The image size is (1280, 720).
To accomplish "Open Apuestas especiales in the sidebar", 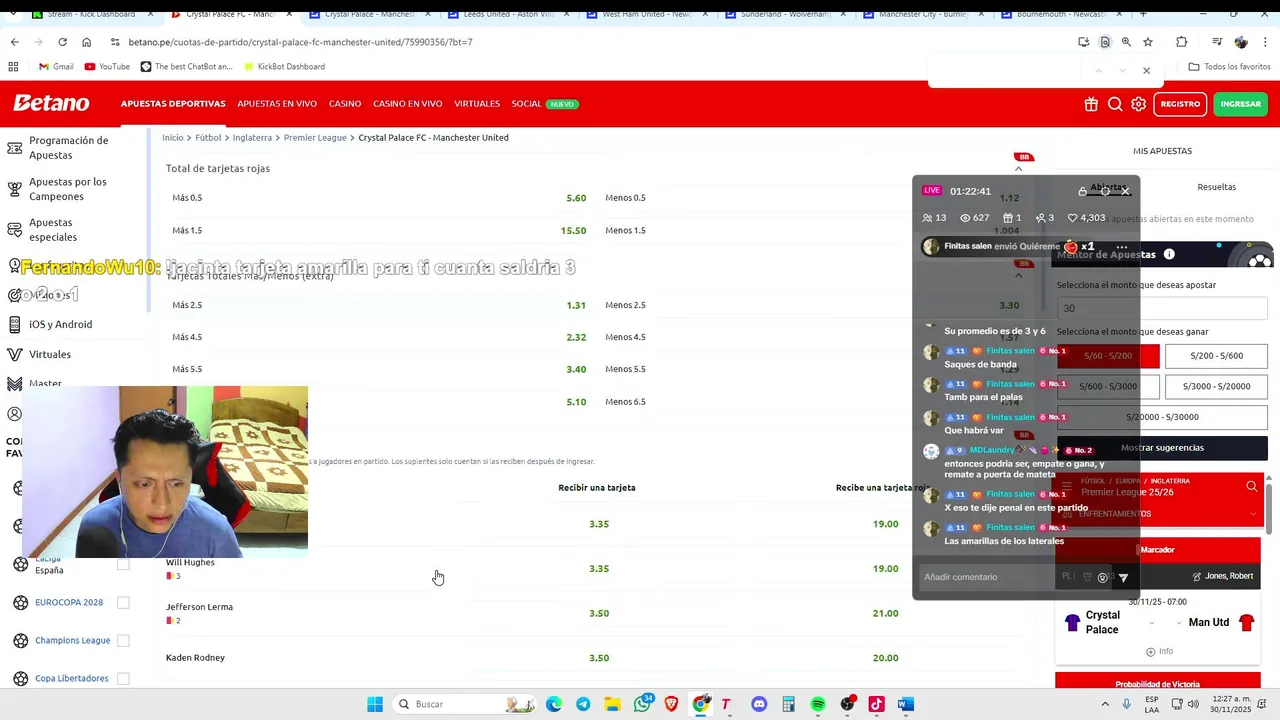I will (x=53, y=230).
